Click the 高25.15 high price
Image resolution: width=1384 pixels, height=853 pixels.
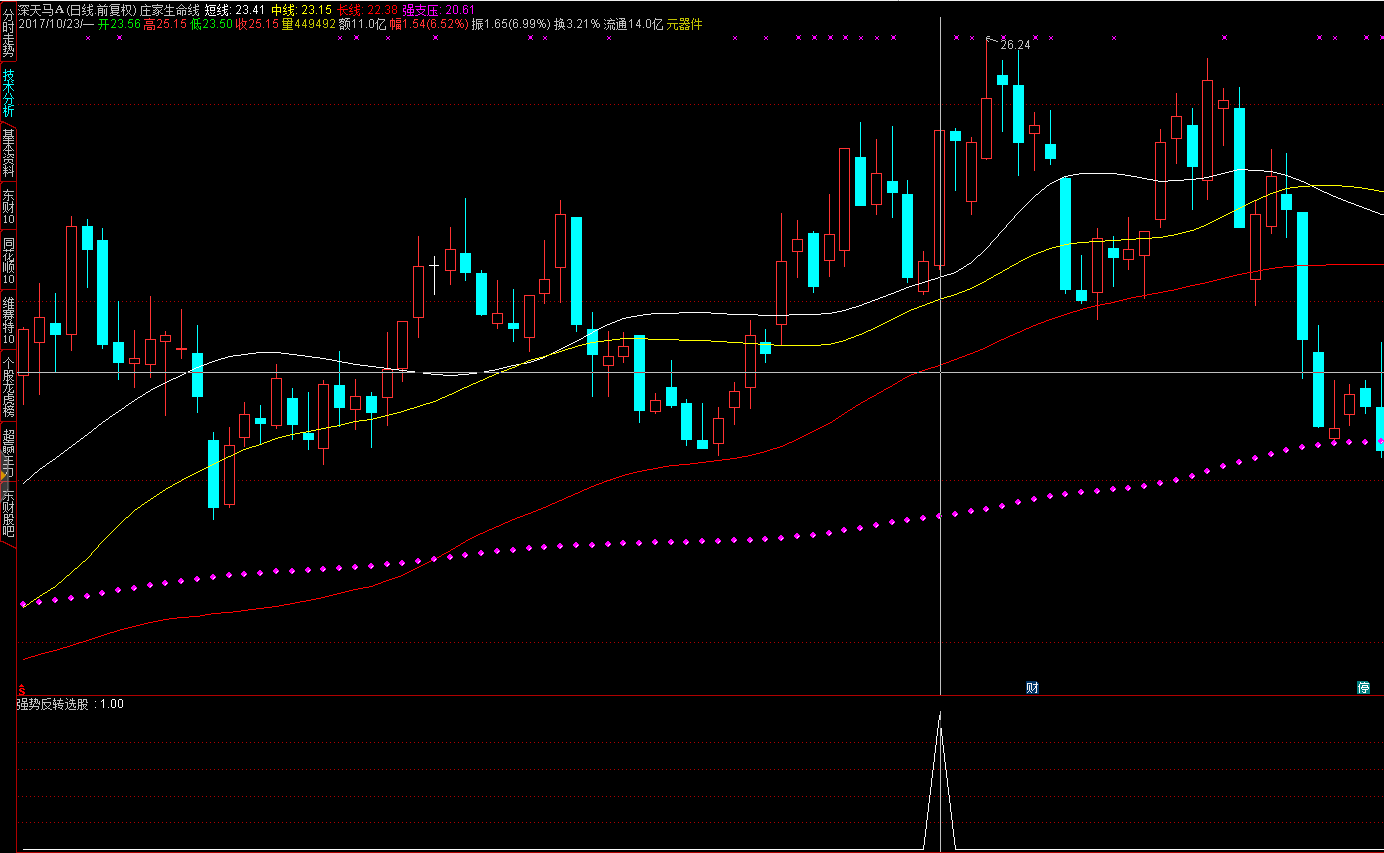tap(165, 23)
